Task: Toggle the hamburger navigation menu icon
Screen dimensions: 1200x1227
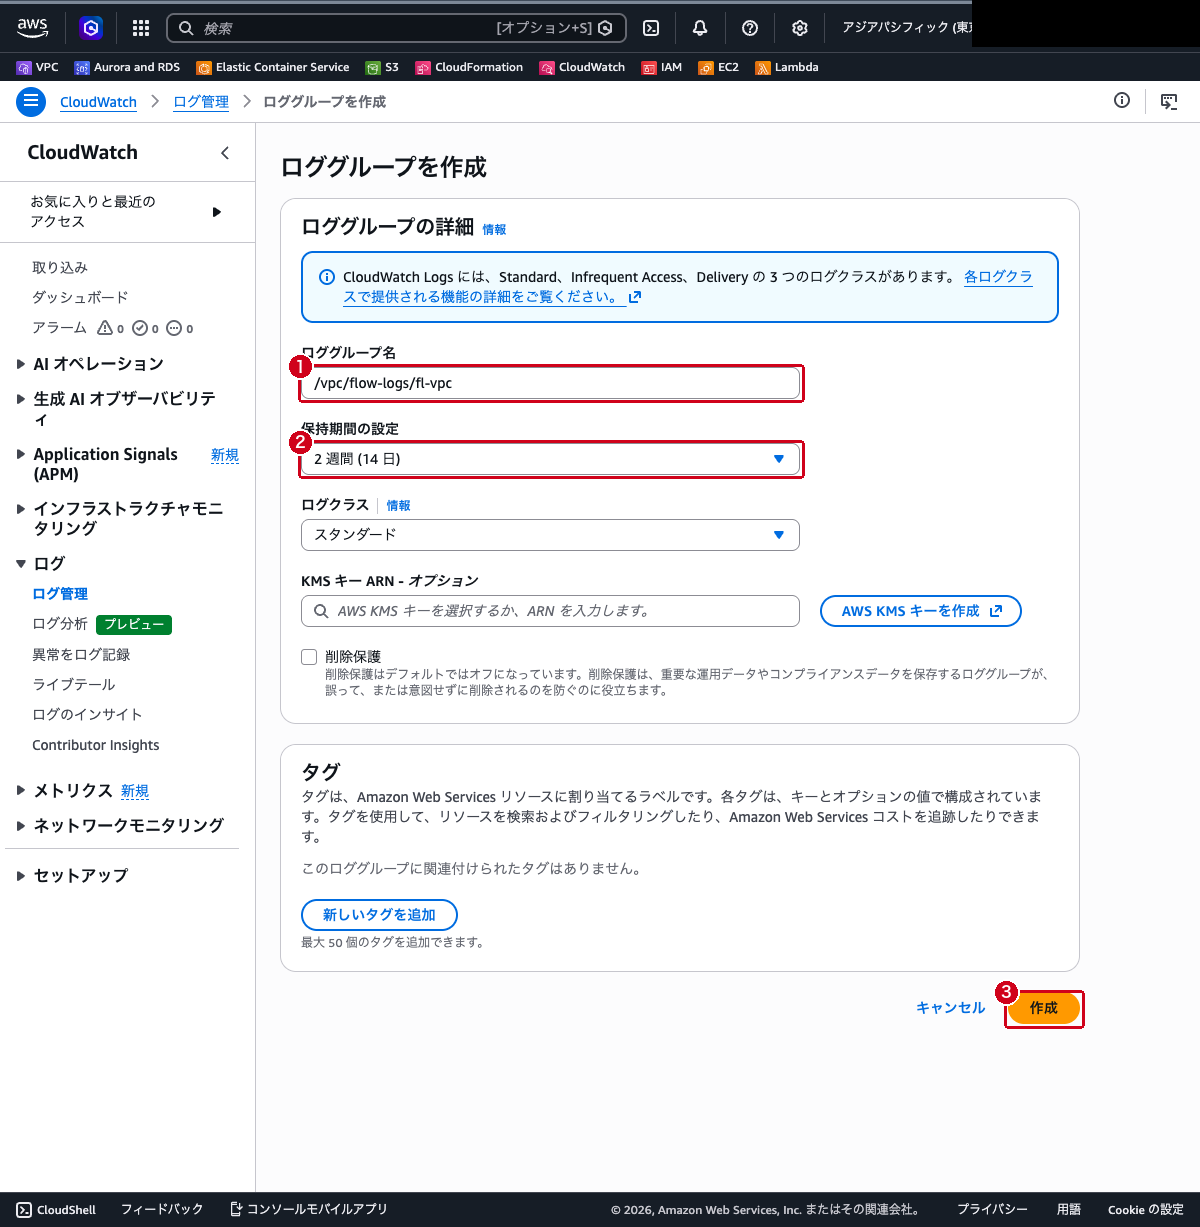Action: click(31, 101)
